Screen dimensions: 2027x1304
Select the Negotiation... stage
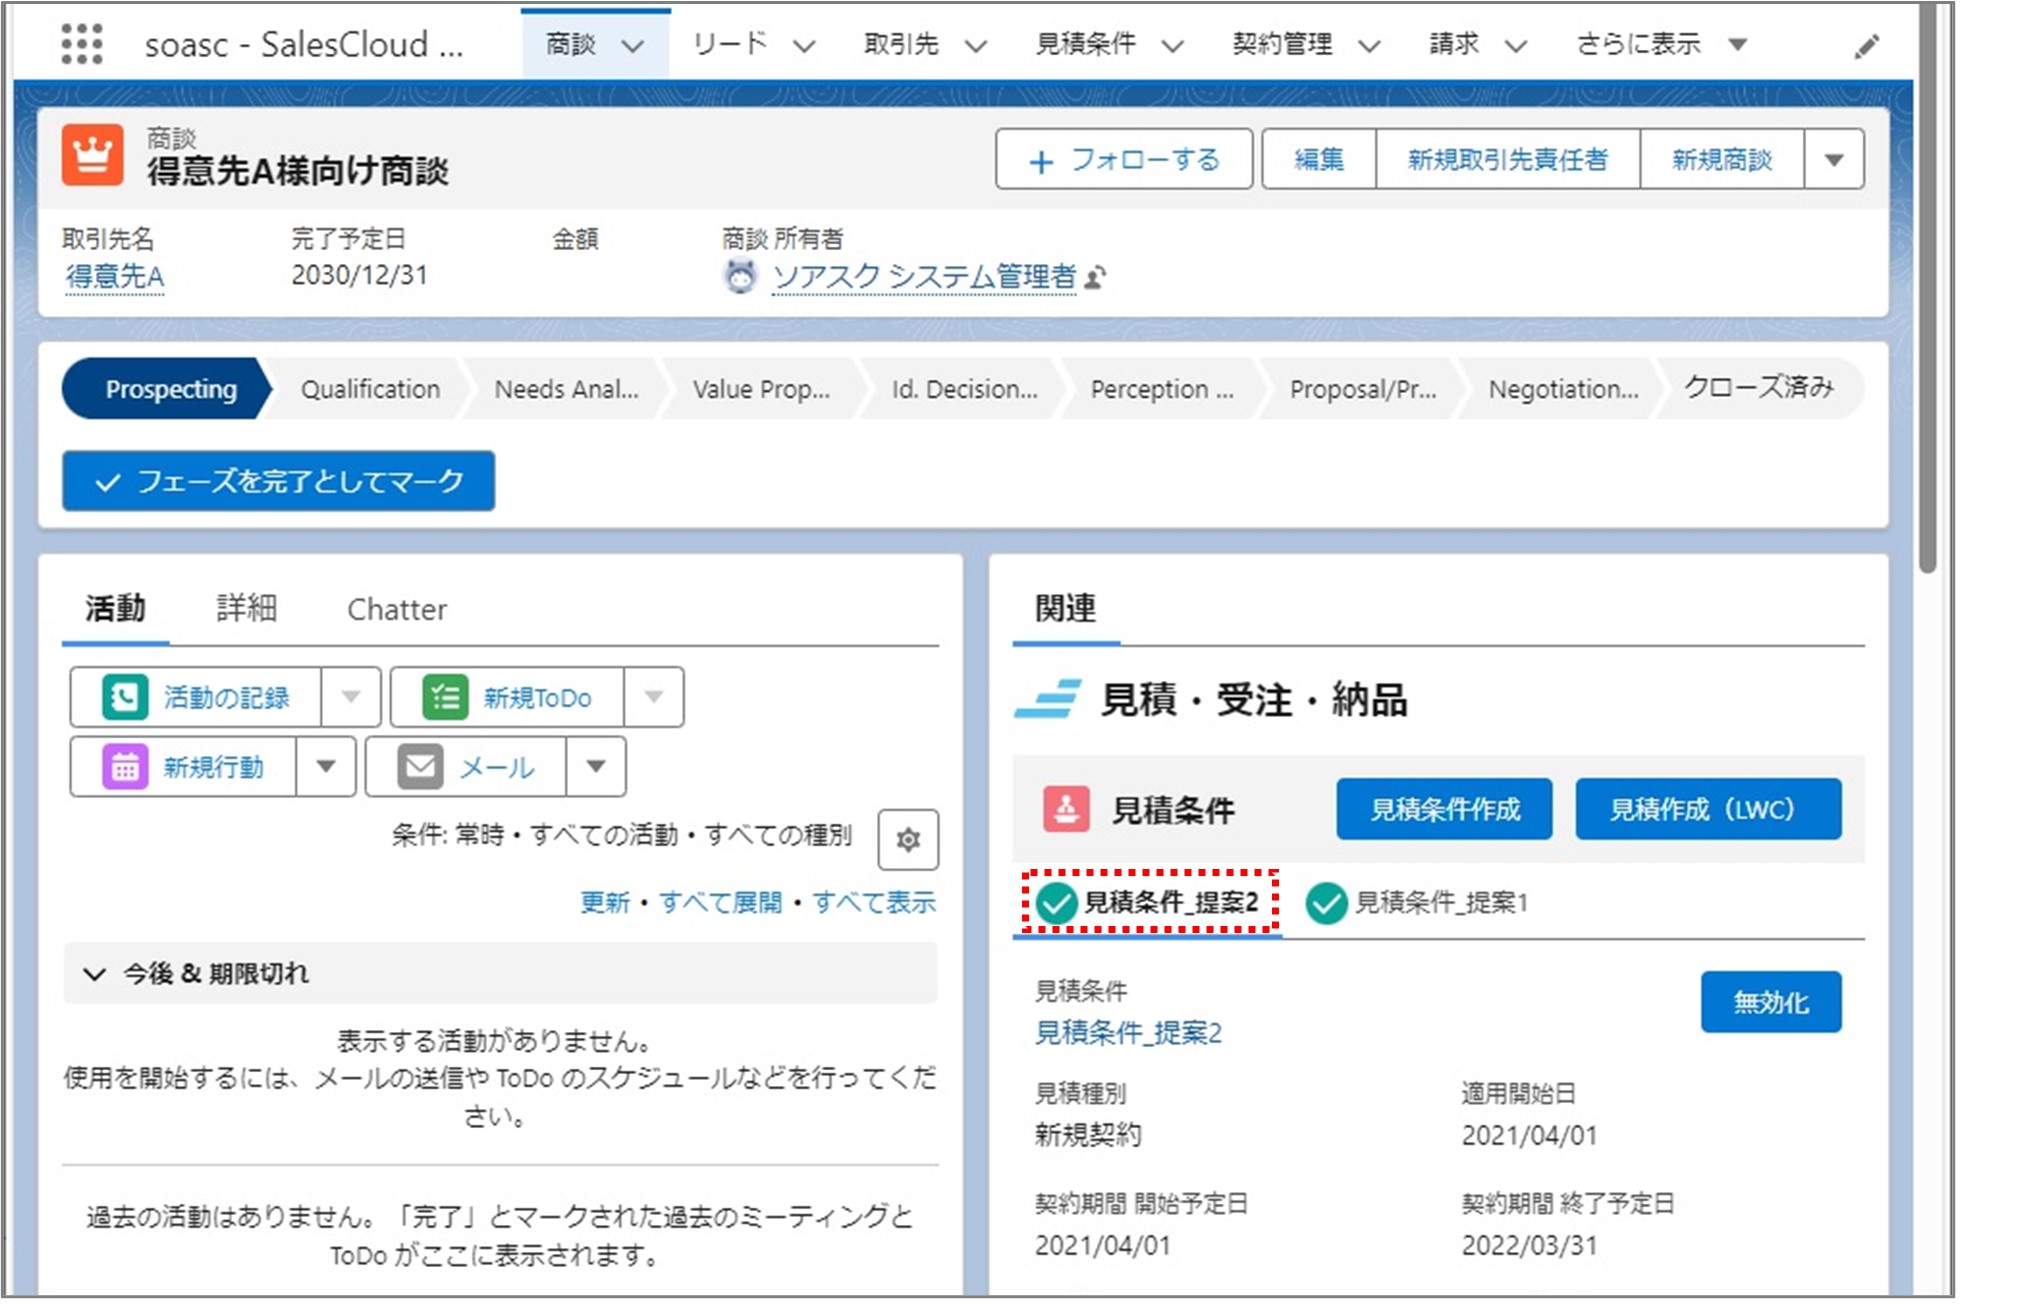point(1563,389)
